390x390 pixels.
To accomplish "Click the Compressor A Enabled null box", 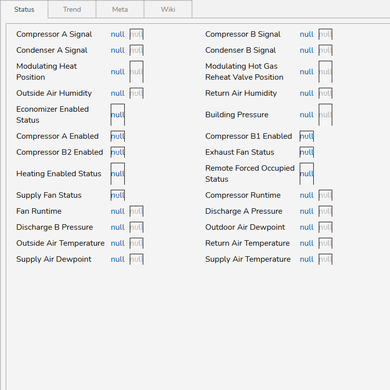I will coord(118,136).
